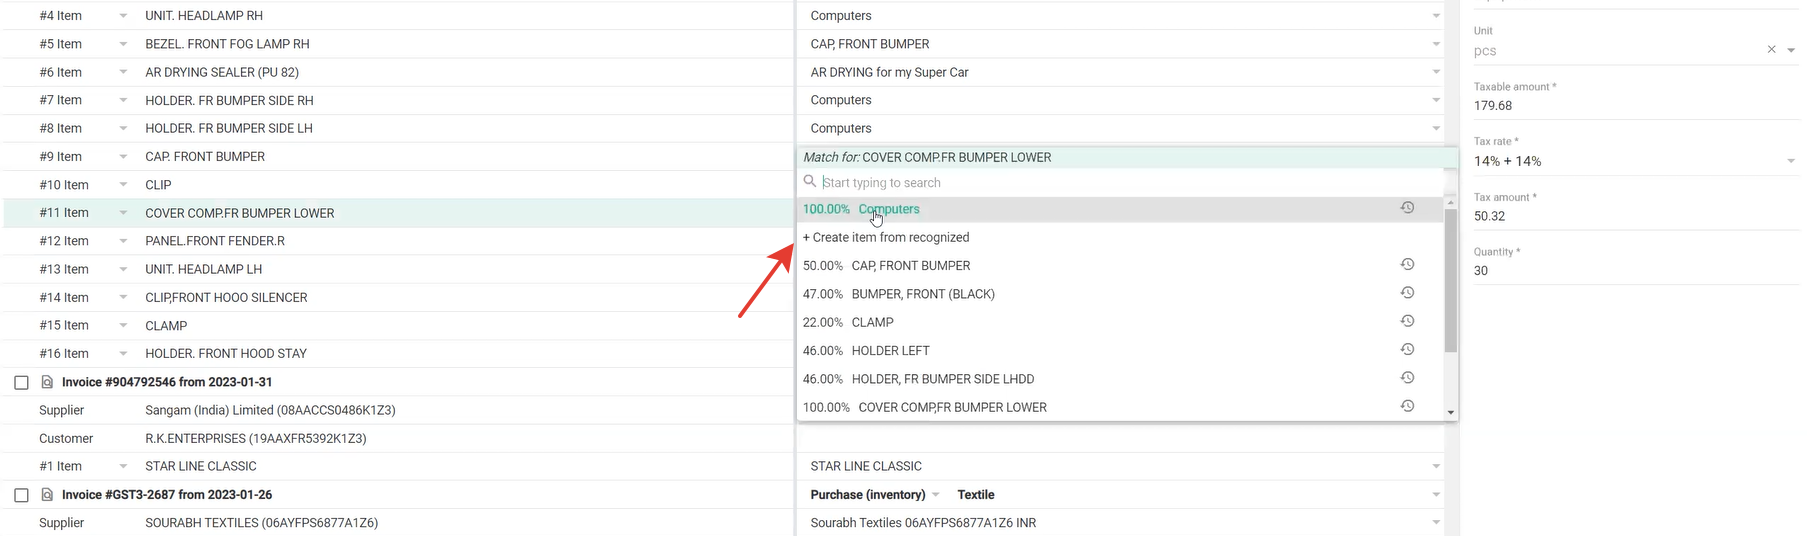The width and height of the screenshot is (1807, 536).
Task: Click history icon beside CAP, FRONT BUMPER suggestion
Action: point(1406,265)
